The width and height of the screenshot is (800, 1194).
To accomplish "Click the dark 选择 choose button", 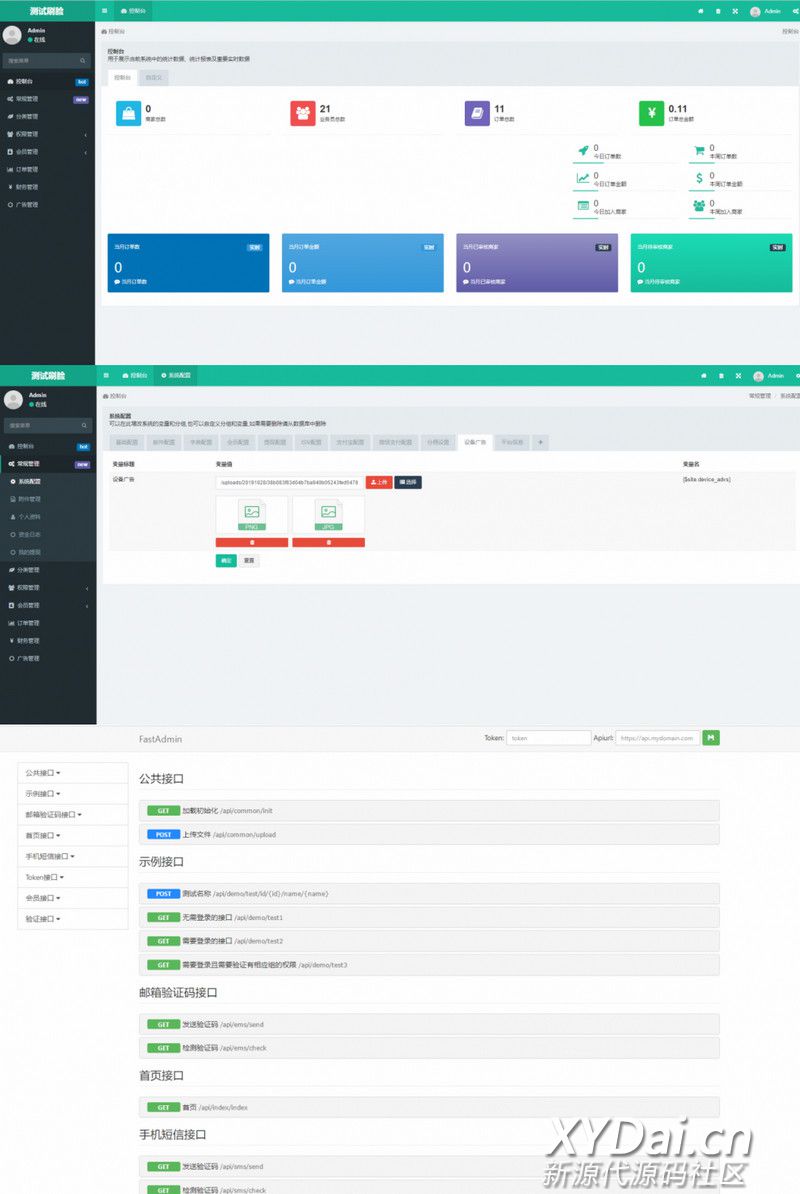I will click(408, 482).
